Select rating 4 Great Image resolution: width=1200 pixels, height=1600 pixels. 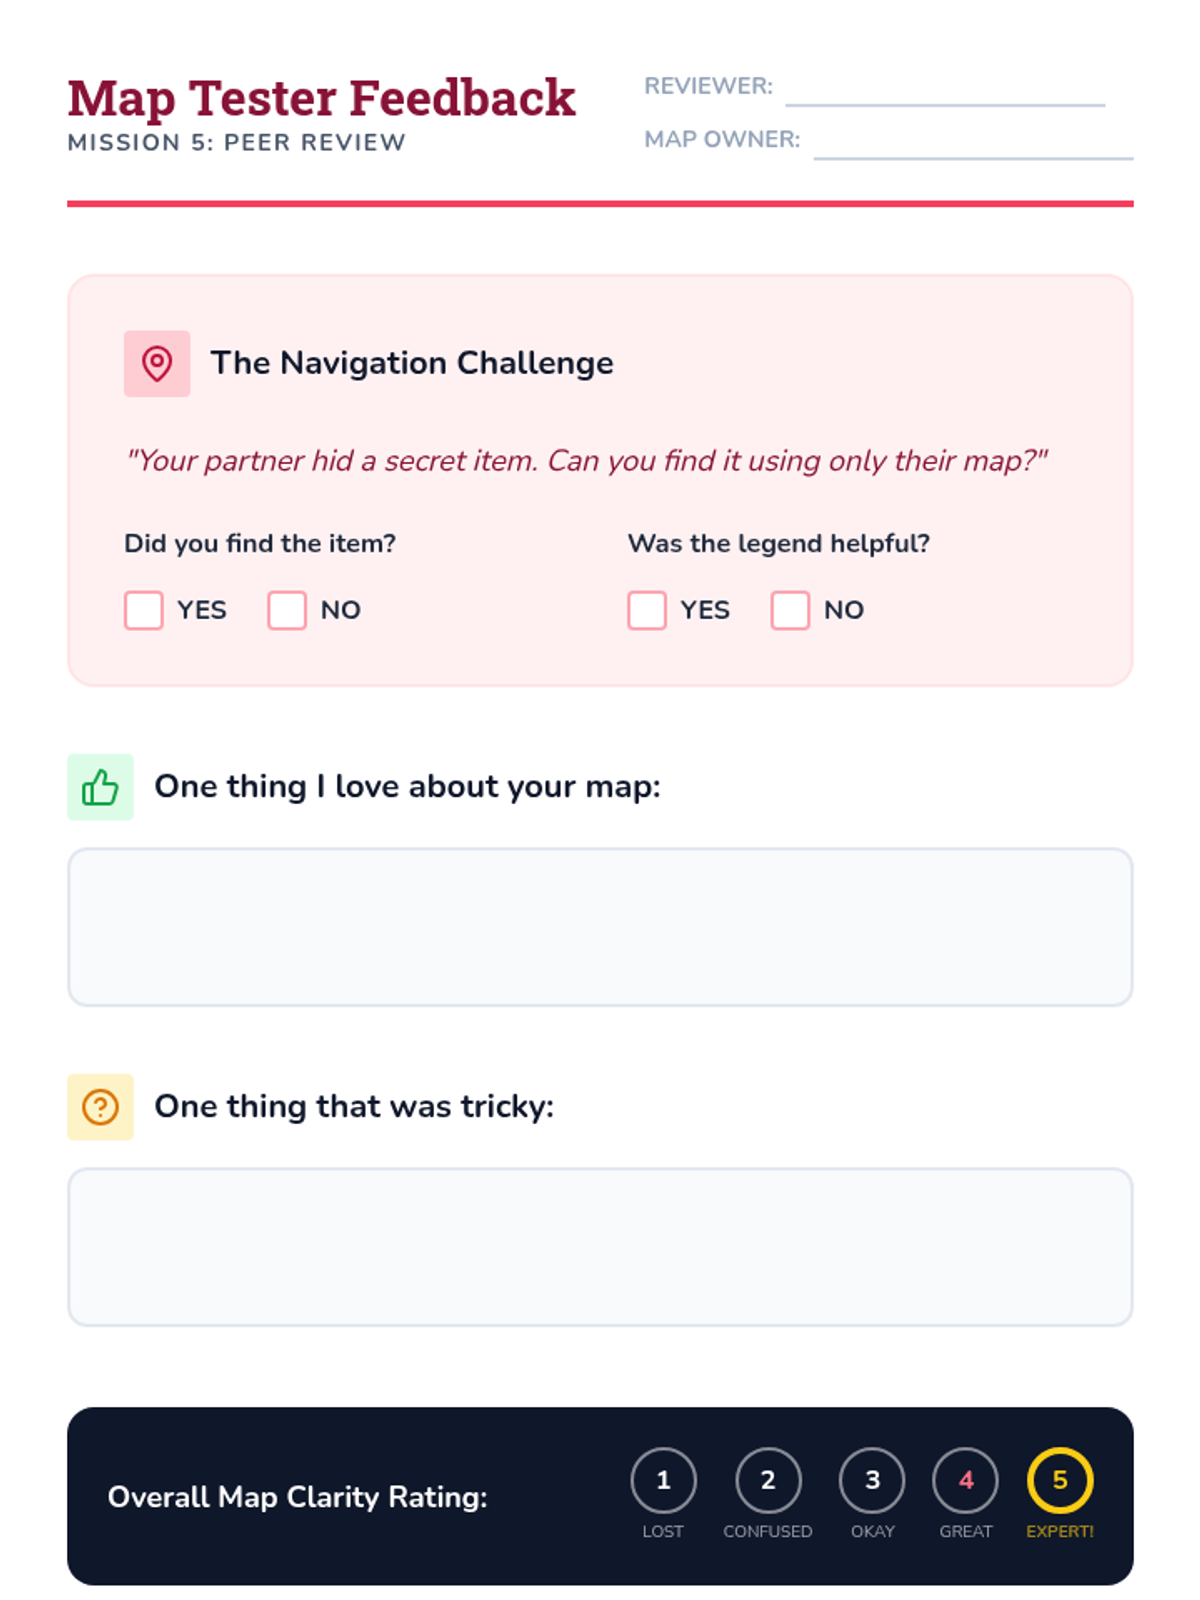[x=966, y=1480]
